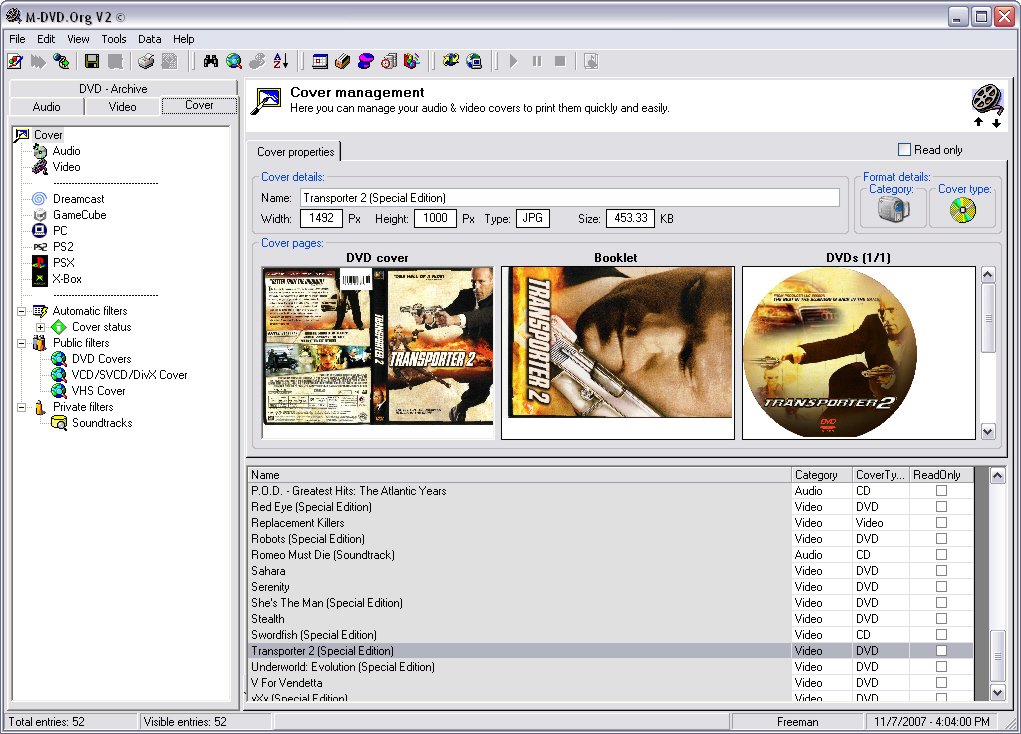Click the Cover management header icon
Screen dimensions: 1021x734
[266, 101]
